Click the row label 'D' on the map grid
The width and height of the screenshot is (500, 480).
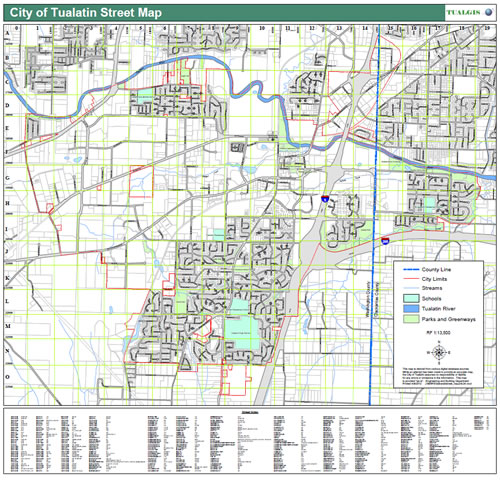pyautogui.click(x=7, y=106)
